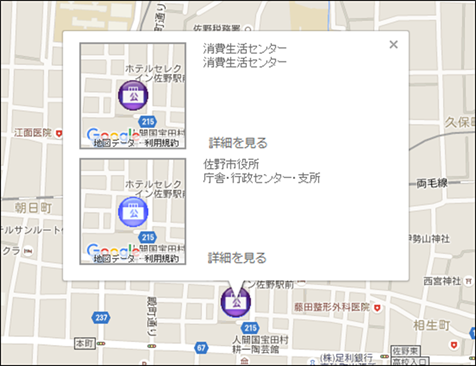Open details link for 佐野市役所

[x=237, y=258]
